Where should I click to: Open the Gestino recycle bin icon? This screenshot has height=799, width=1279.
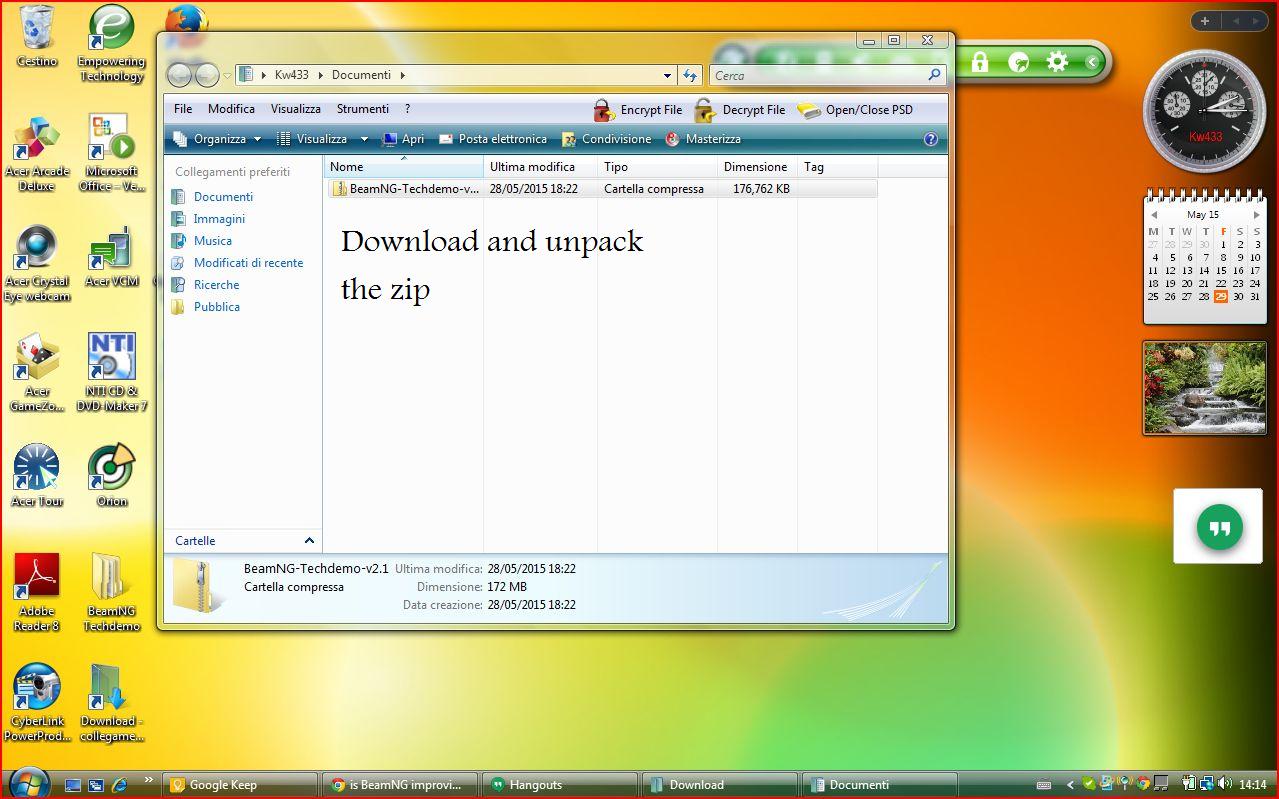click(37, 36)
